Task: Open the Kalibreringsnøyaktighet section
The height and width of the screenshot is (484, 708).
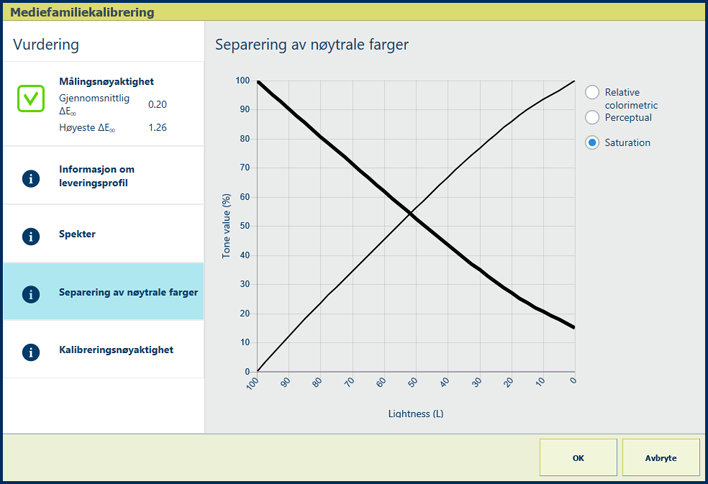Action: pyautogui.click(x=104, y=349)
